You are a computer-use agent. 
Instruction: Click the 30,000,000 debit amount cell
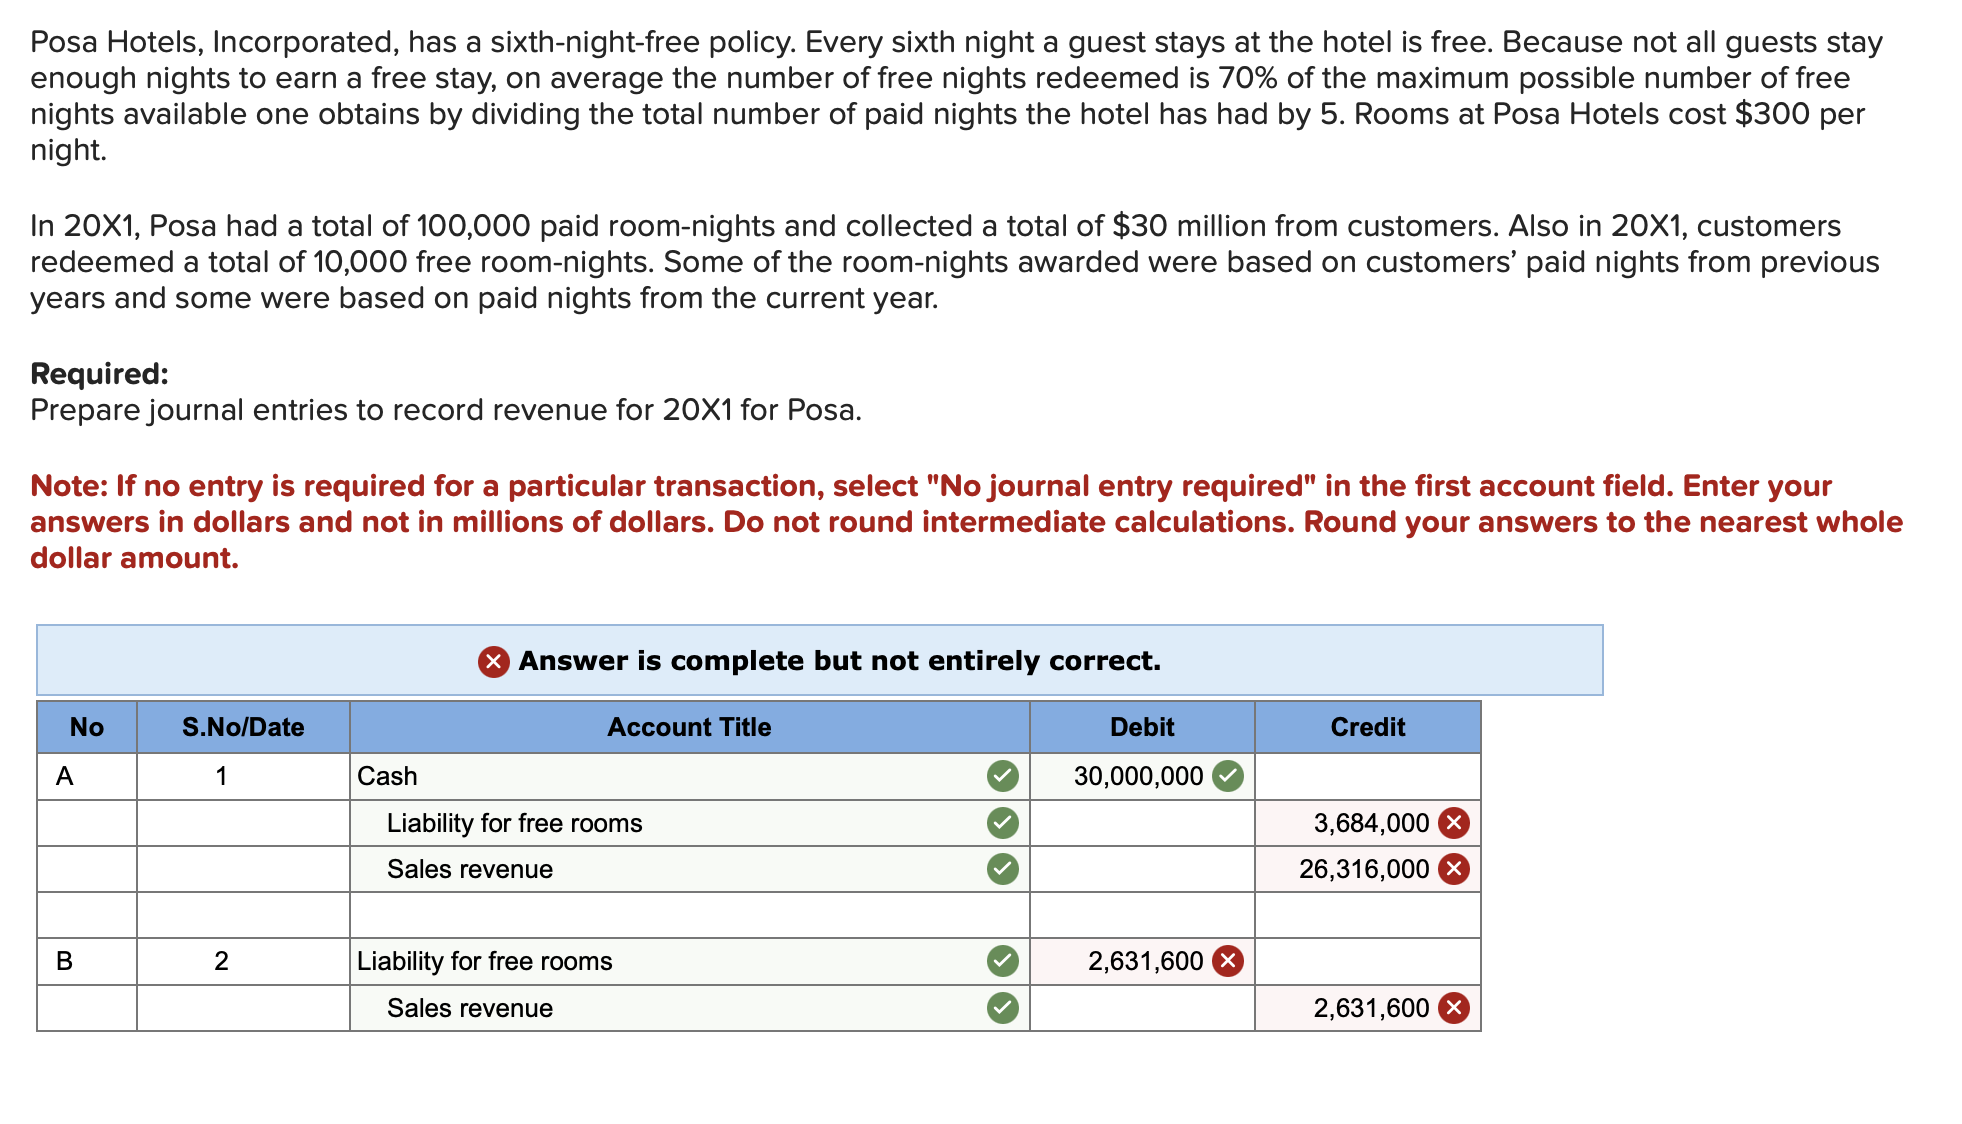pos(1138,775)
